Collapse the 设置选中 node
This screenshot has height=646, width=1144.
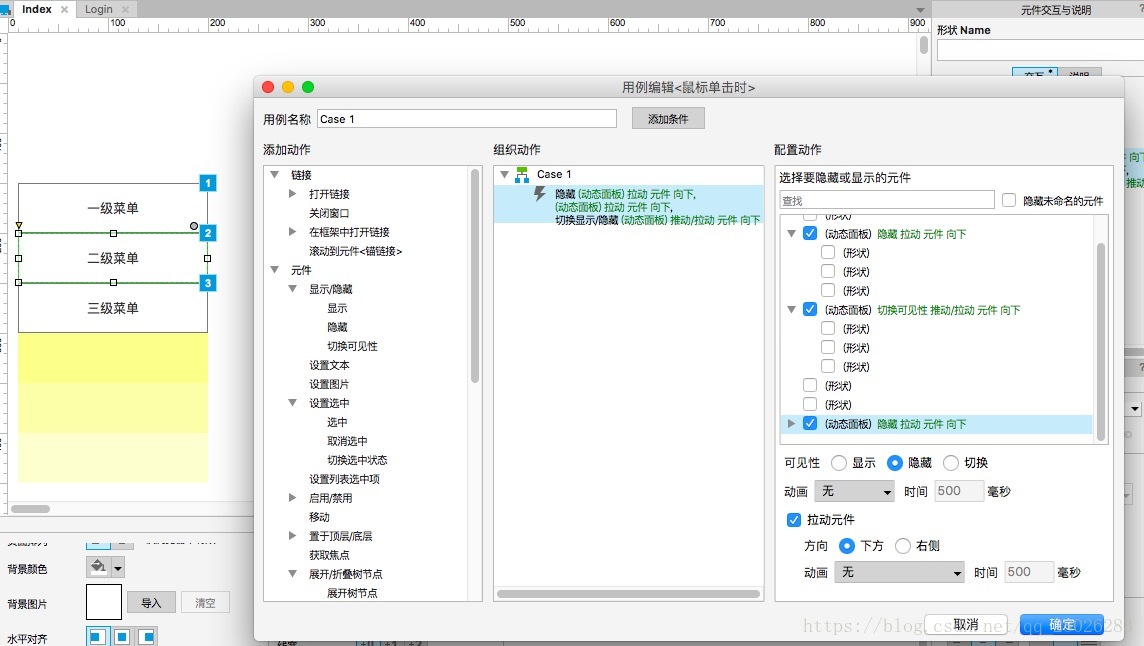coord(293,402)
